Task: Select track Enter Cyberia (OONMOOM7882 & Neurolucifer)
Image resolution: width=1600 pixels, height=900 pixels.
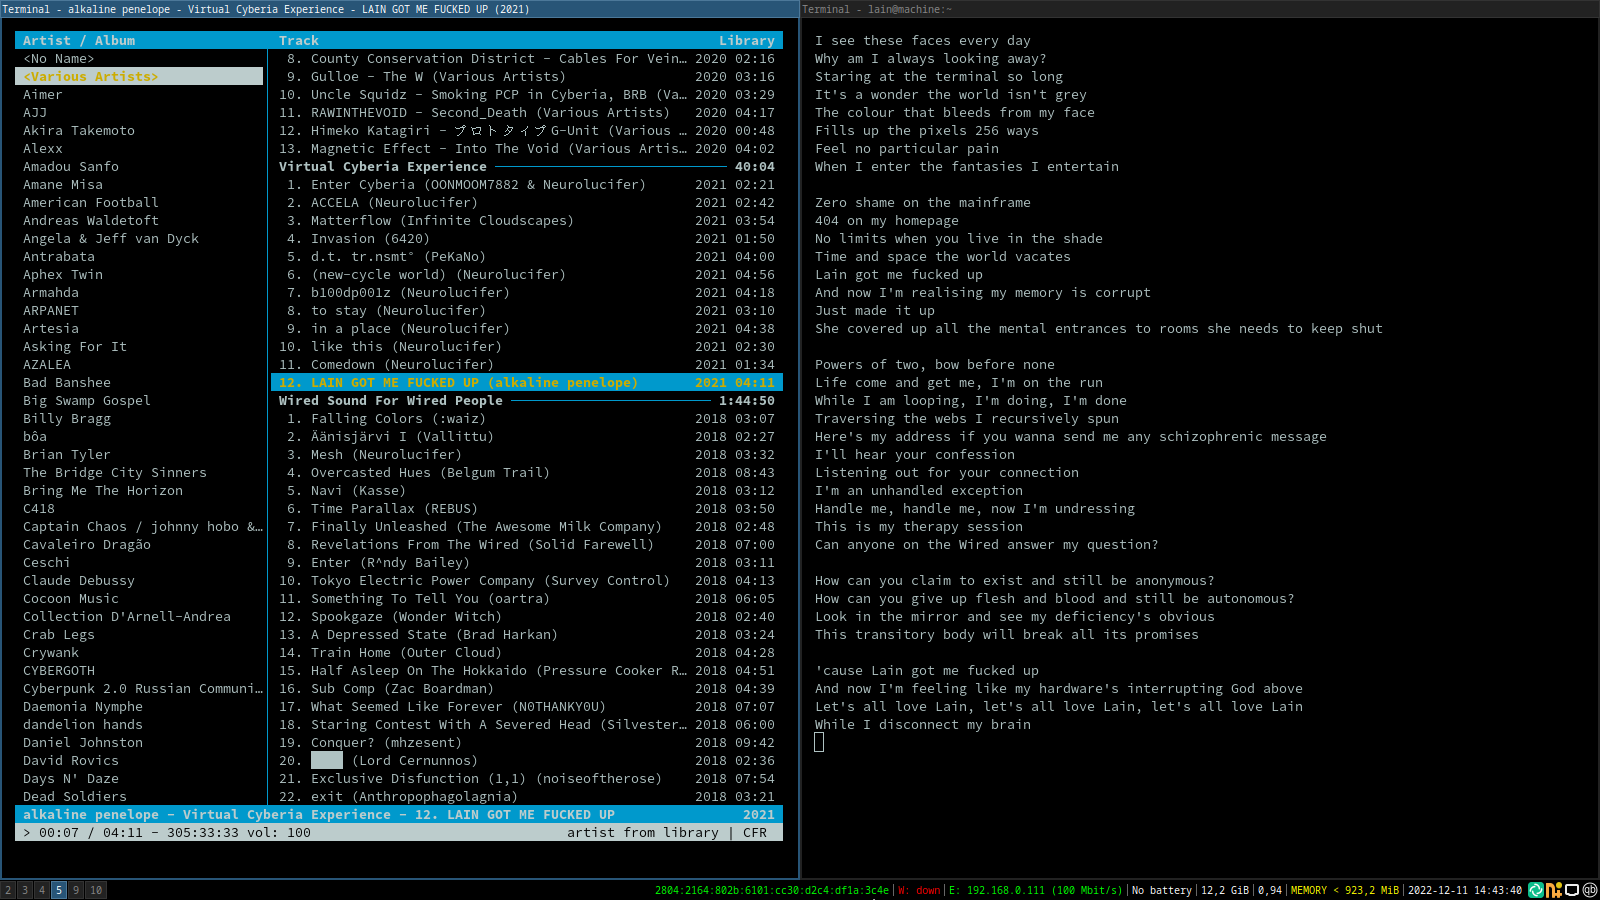Action: point(527,184)
